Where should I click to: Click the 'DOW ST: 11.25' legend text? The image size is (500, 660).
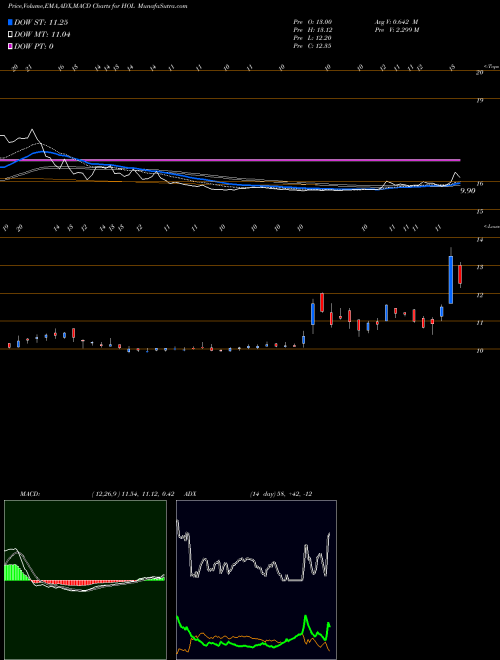pos(41,22)
